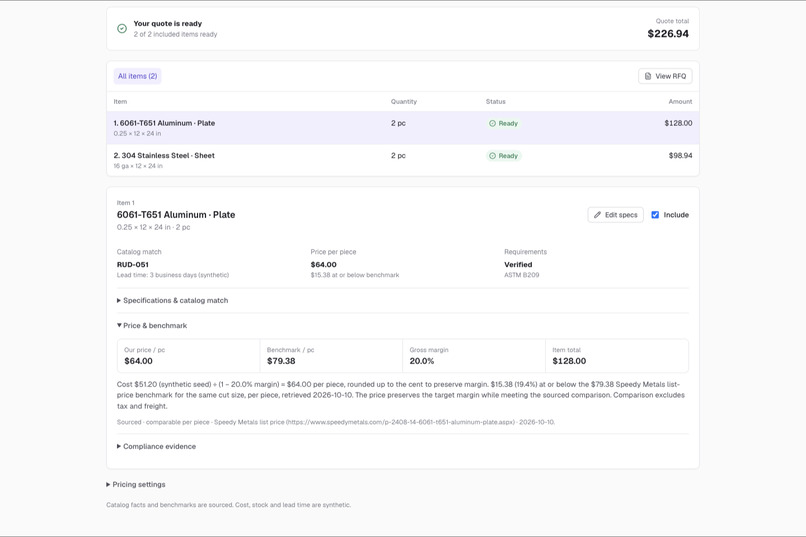Click 'Your quote is ready' heading
The width and height of the screenshot is (806, 537).
click(x=168, y=24)
